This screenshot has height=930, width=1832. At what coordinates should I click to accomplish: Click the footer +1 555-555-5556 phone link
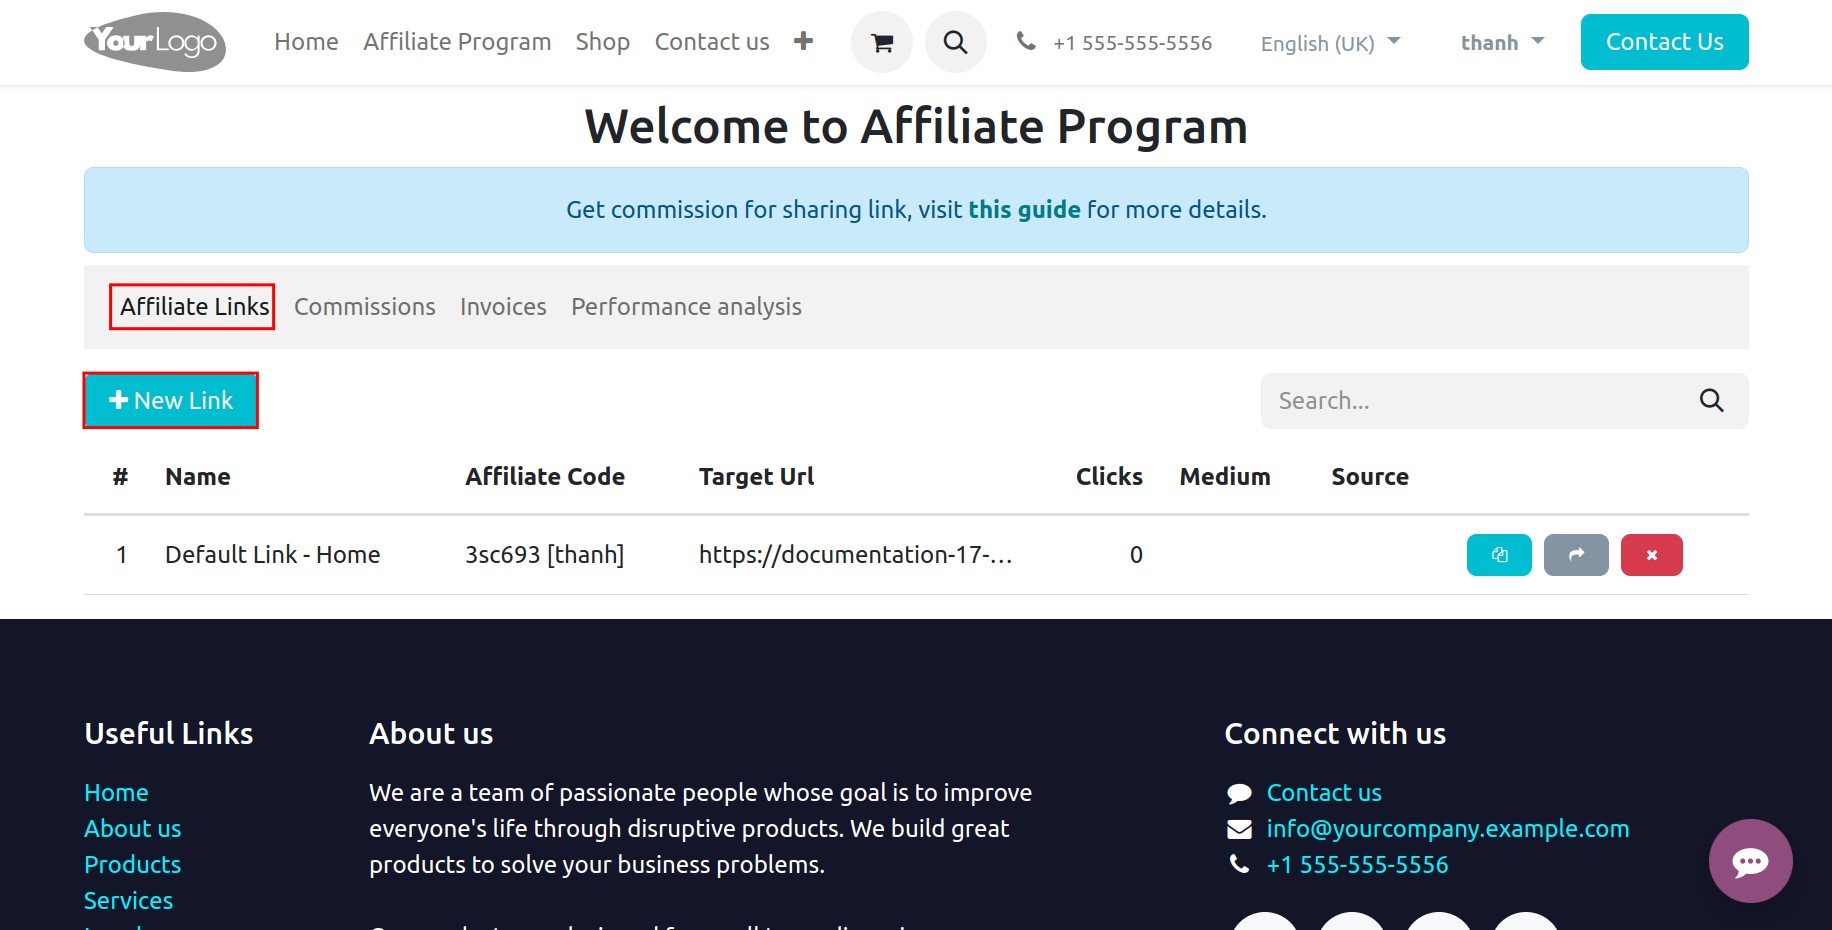[x=1357, y=865]
